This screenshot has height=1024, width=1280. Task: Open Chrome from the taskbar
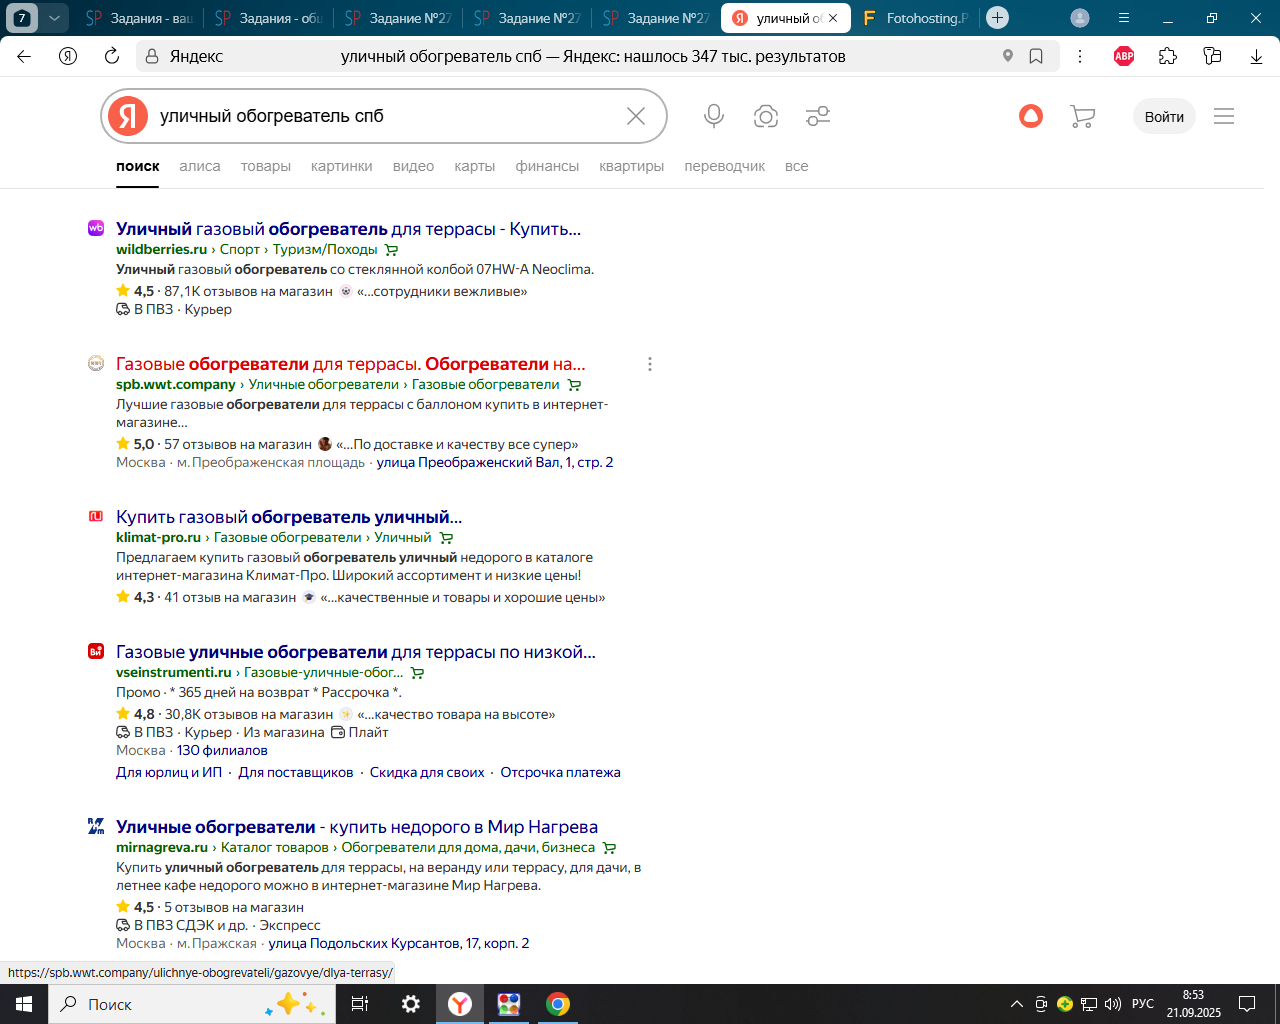558,1004
